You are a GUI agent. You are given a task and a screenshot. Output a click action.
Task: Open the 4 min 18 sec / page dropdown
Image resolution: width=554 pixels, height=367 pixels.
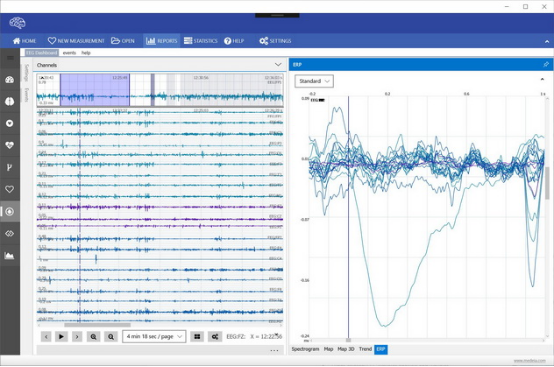click(x=154, y=337)
